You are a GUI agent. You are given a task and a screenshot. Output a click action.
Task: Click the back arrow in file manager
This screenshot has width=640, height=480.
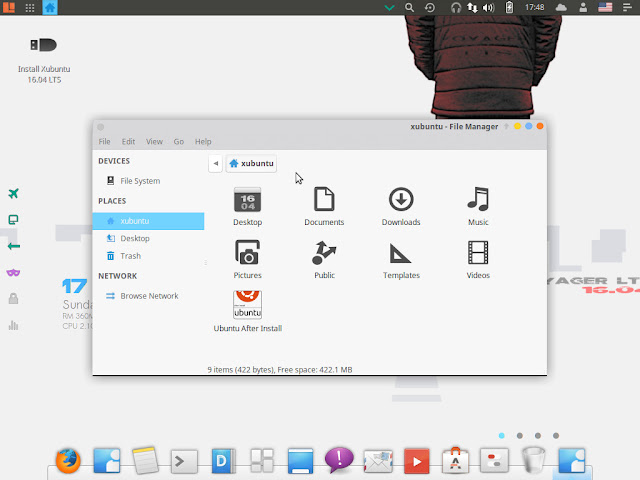click(216, 164)
